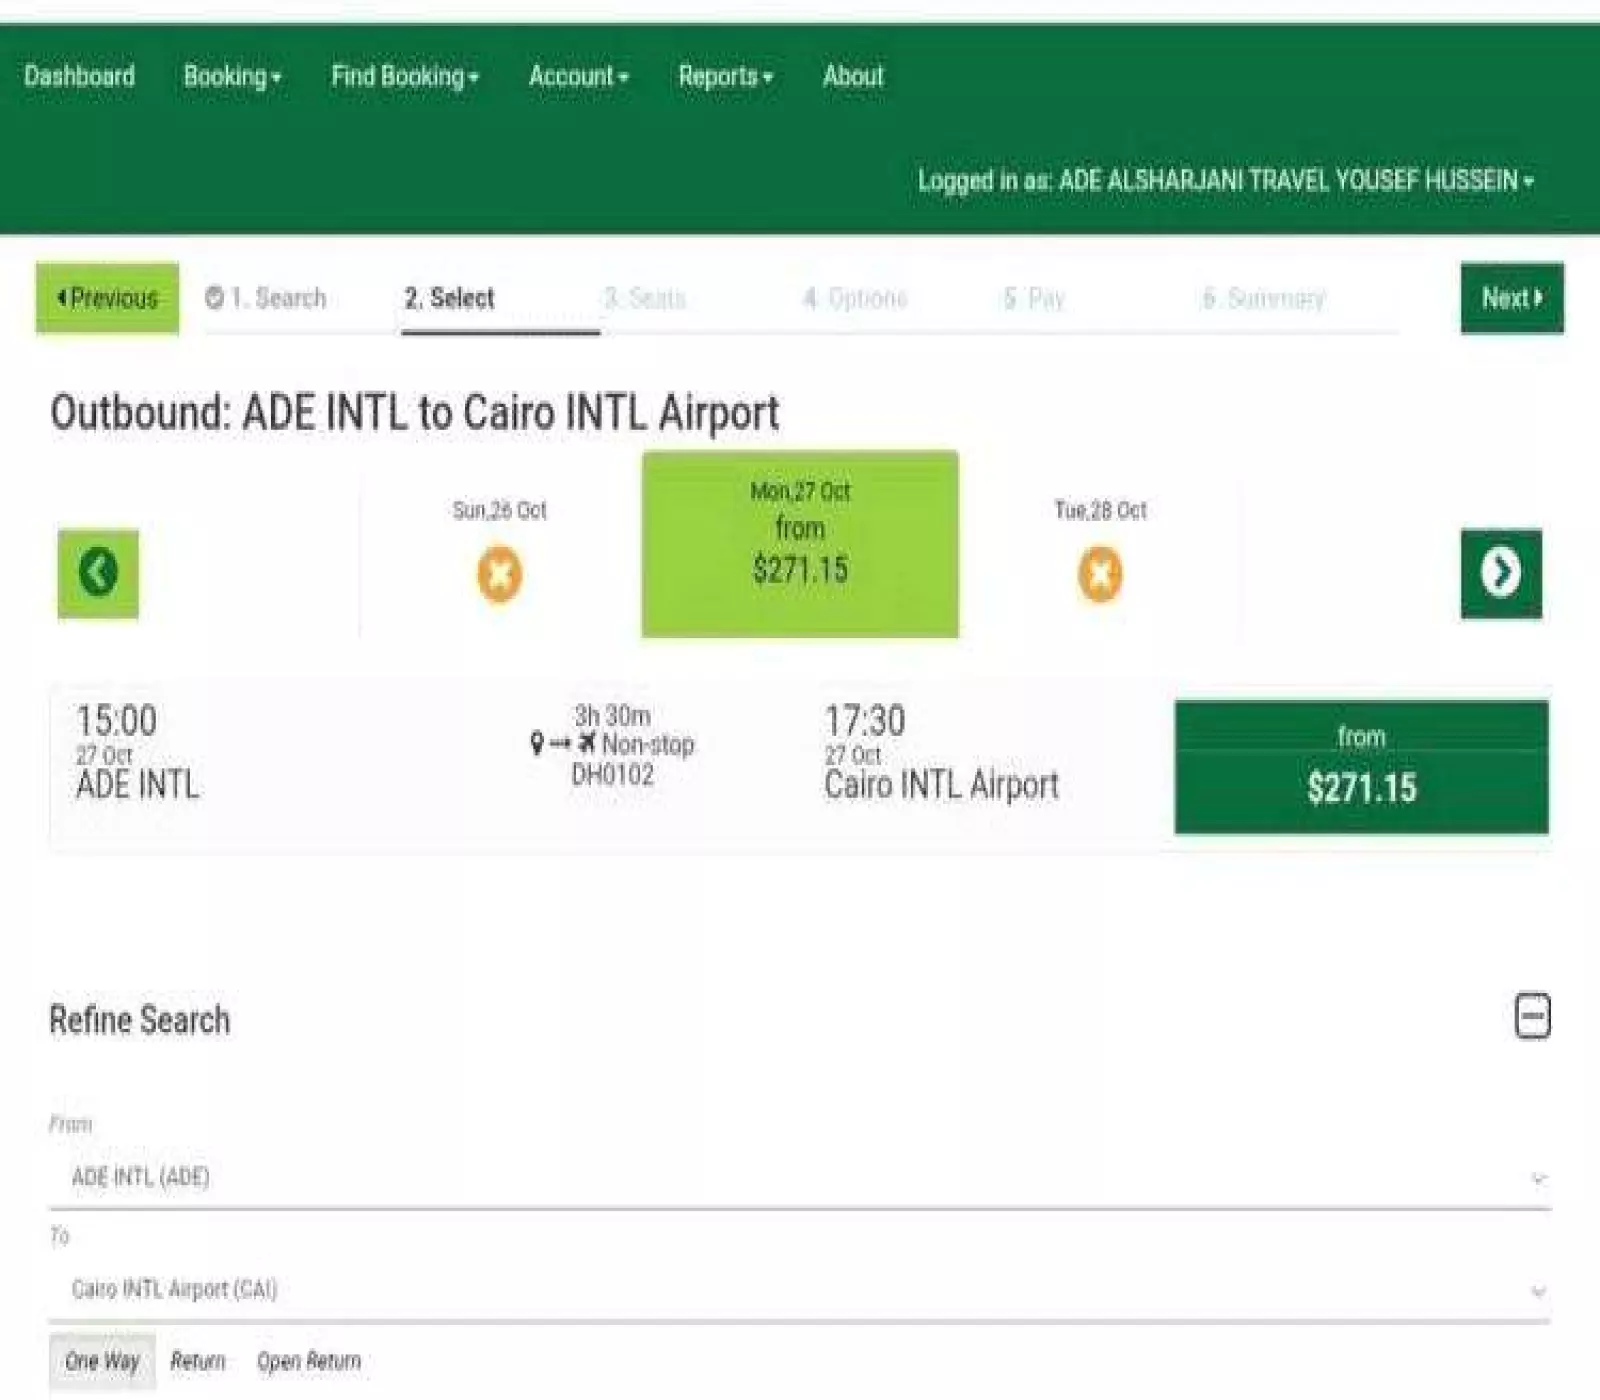
Task: Select the $271.15 fare for flight DH0102
Action: coord(1361,767)
